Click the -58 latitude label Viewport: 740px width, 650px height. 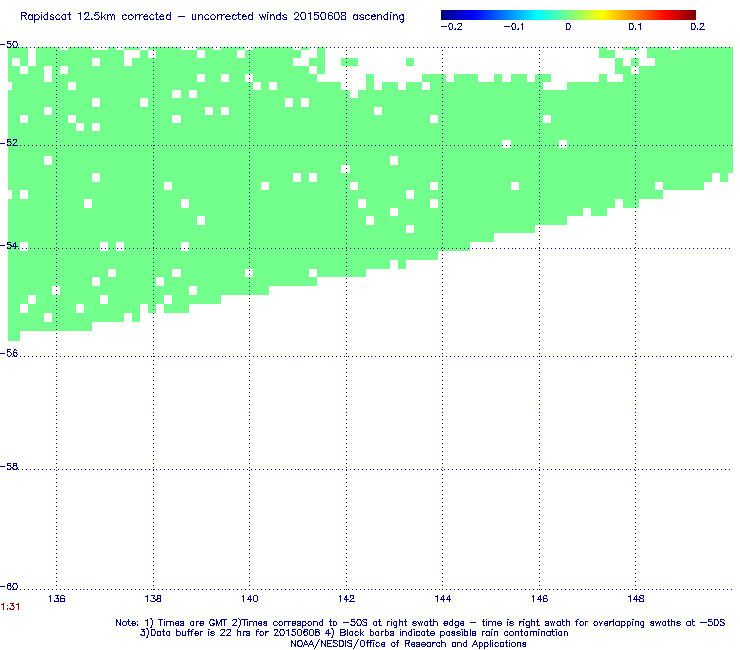coord(9,466)
